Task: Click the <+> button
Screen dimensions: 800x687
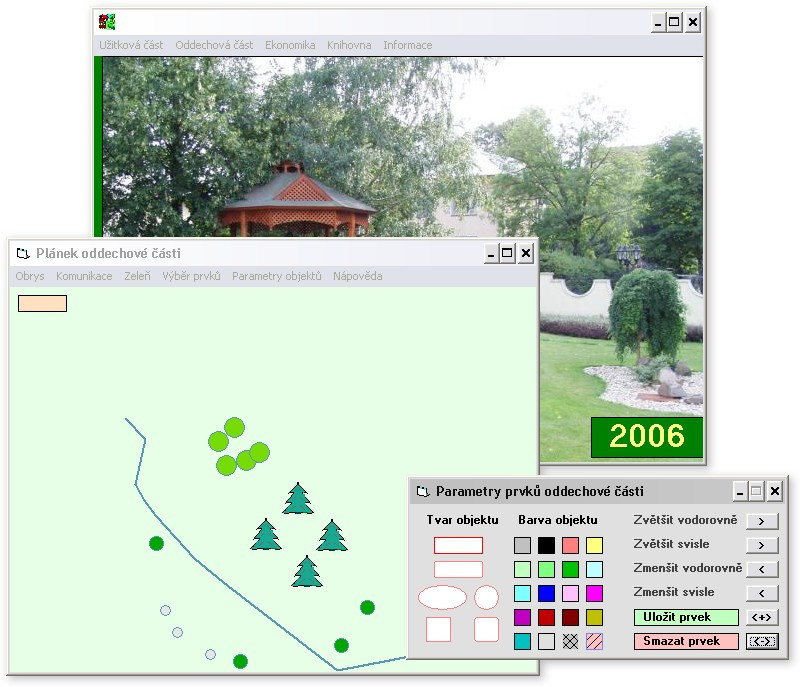Action: coord(762,617)
